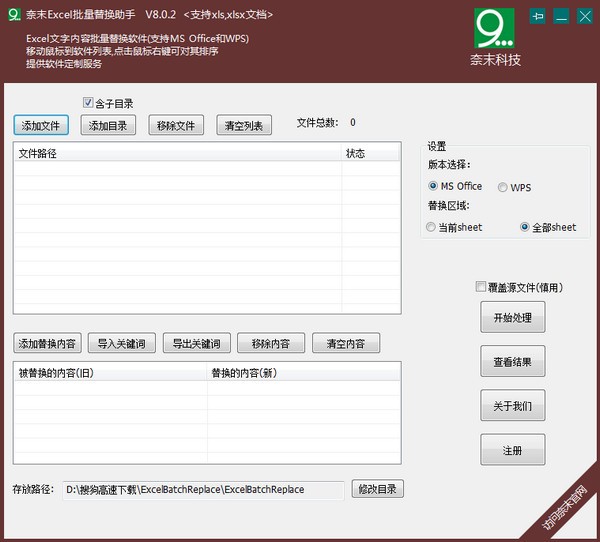This screenshot has height=542, width=600.
Task: Minimize the window with the dash button
Action: (561, 16)
